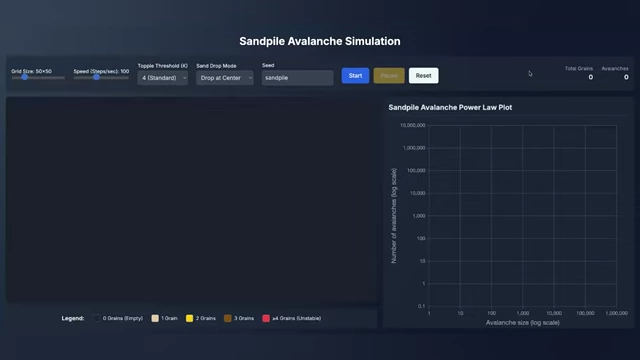
Task: Click the Grid Size: 50×50 label
Action: click(x=31, y=71)
